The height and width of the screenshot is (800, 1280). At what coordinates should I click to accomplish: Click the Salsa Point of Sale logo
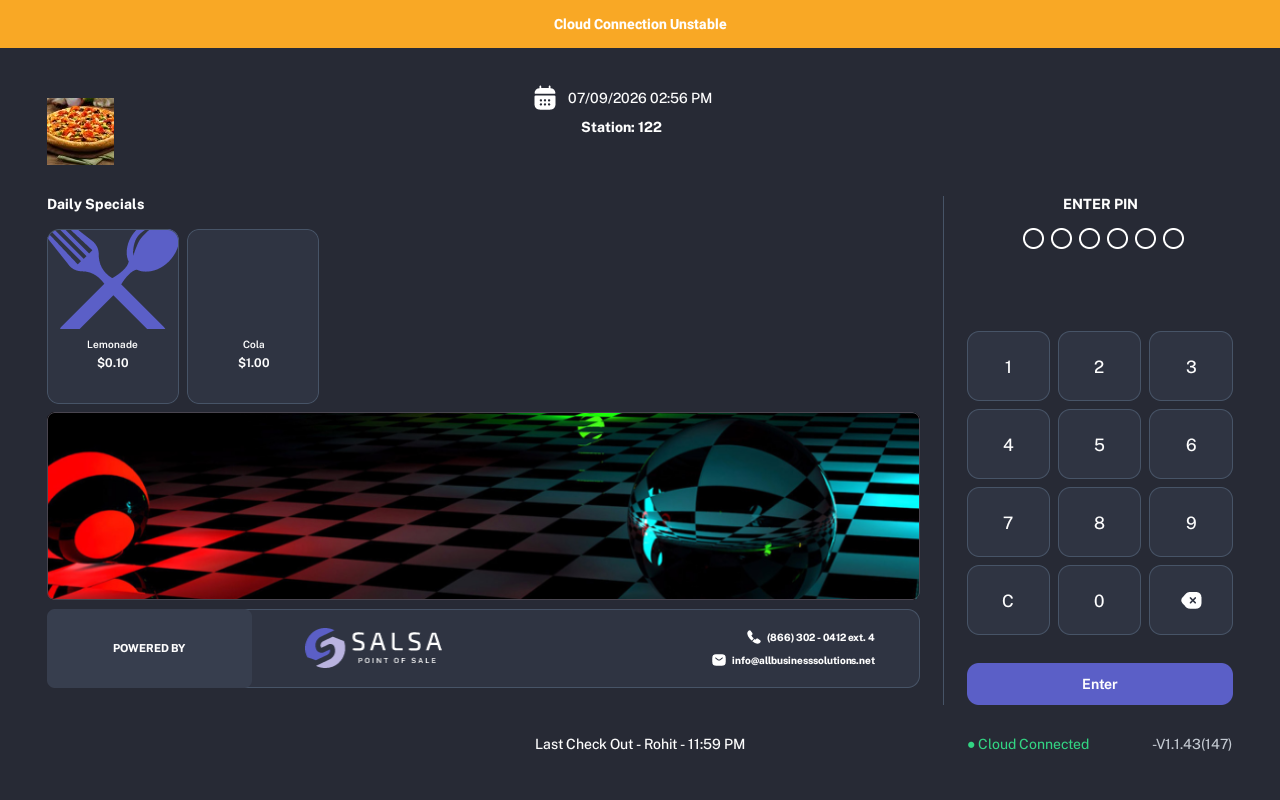coord(373,647)
